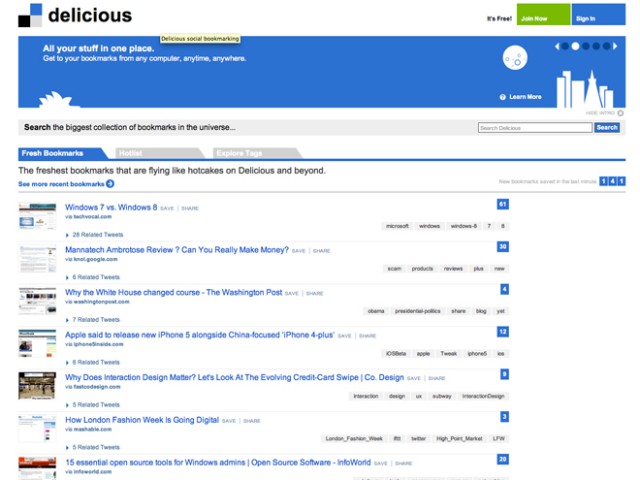Save the London Fashion Week bookmark
The height and width of the screenshot is (480, 640).
click(229, 421)
